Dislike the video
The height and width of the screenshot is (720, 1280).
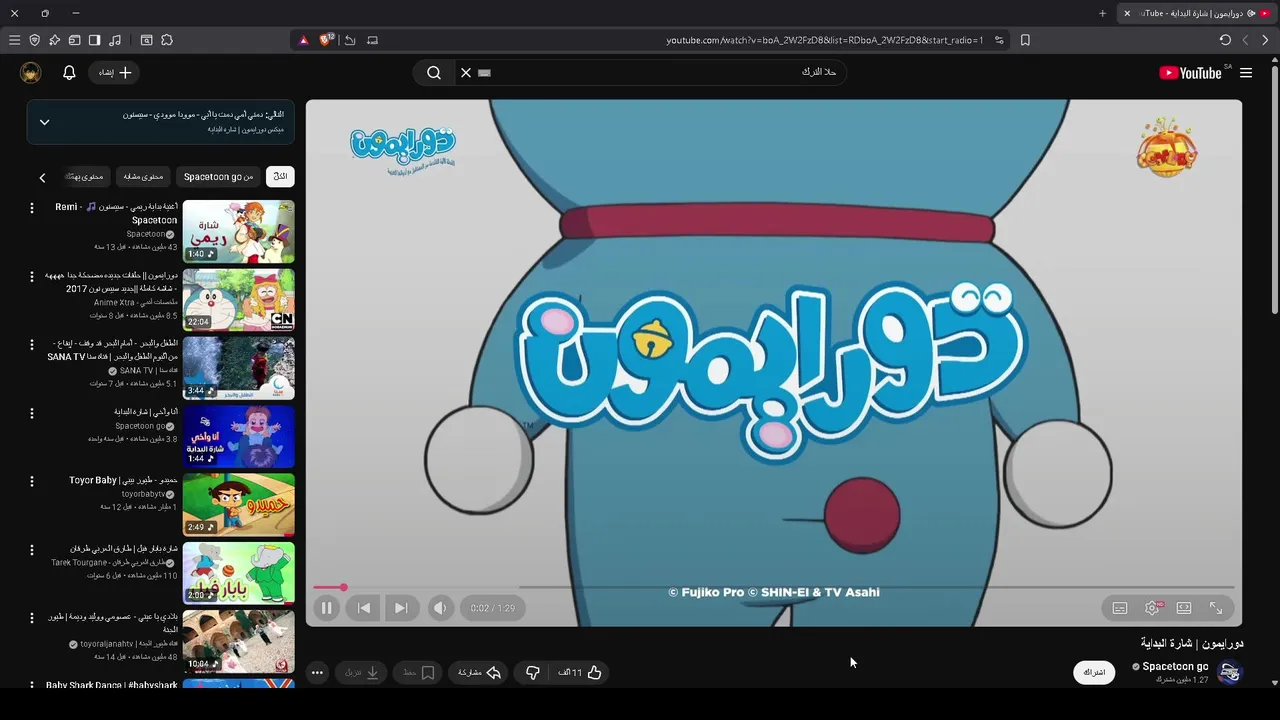pos(533,673)
